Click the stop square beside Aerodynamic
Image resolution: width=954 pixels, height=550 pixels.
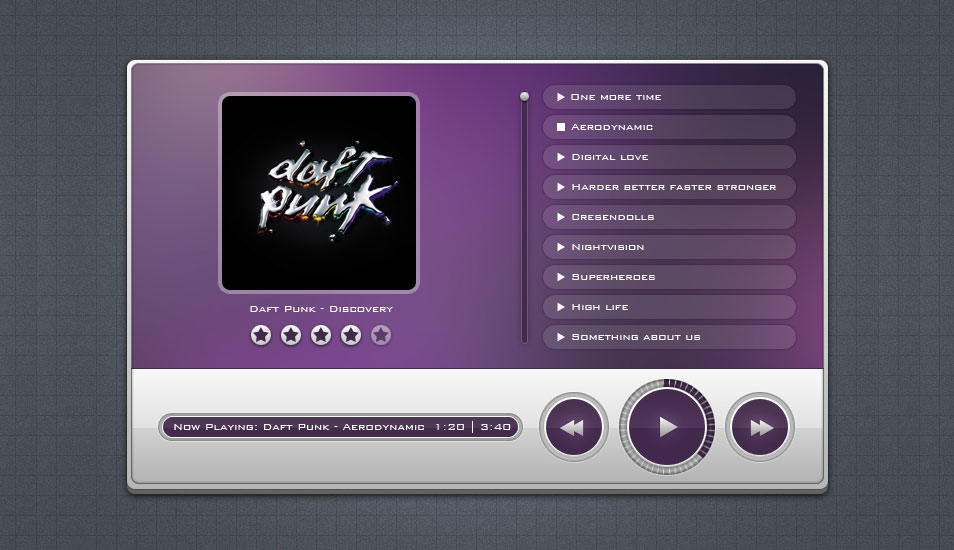point(561,127)
